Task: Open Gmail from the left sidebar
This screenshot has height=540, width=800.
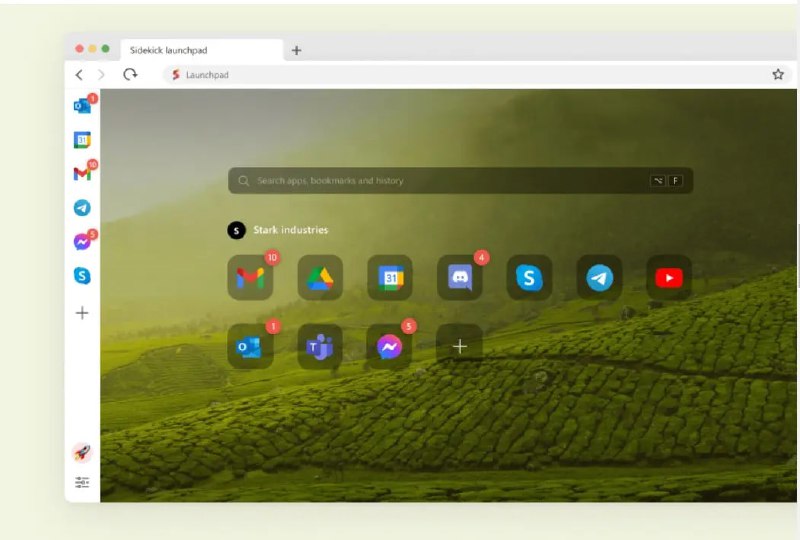Action: [82, 174]
